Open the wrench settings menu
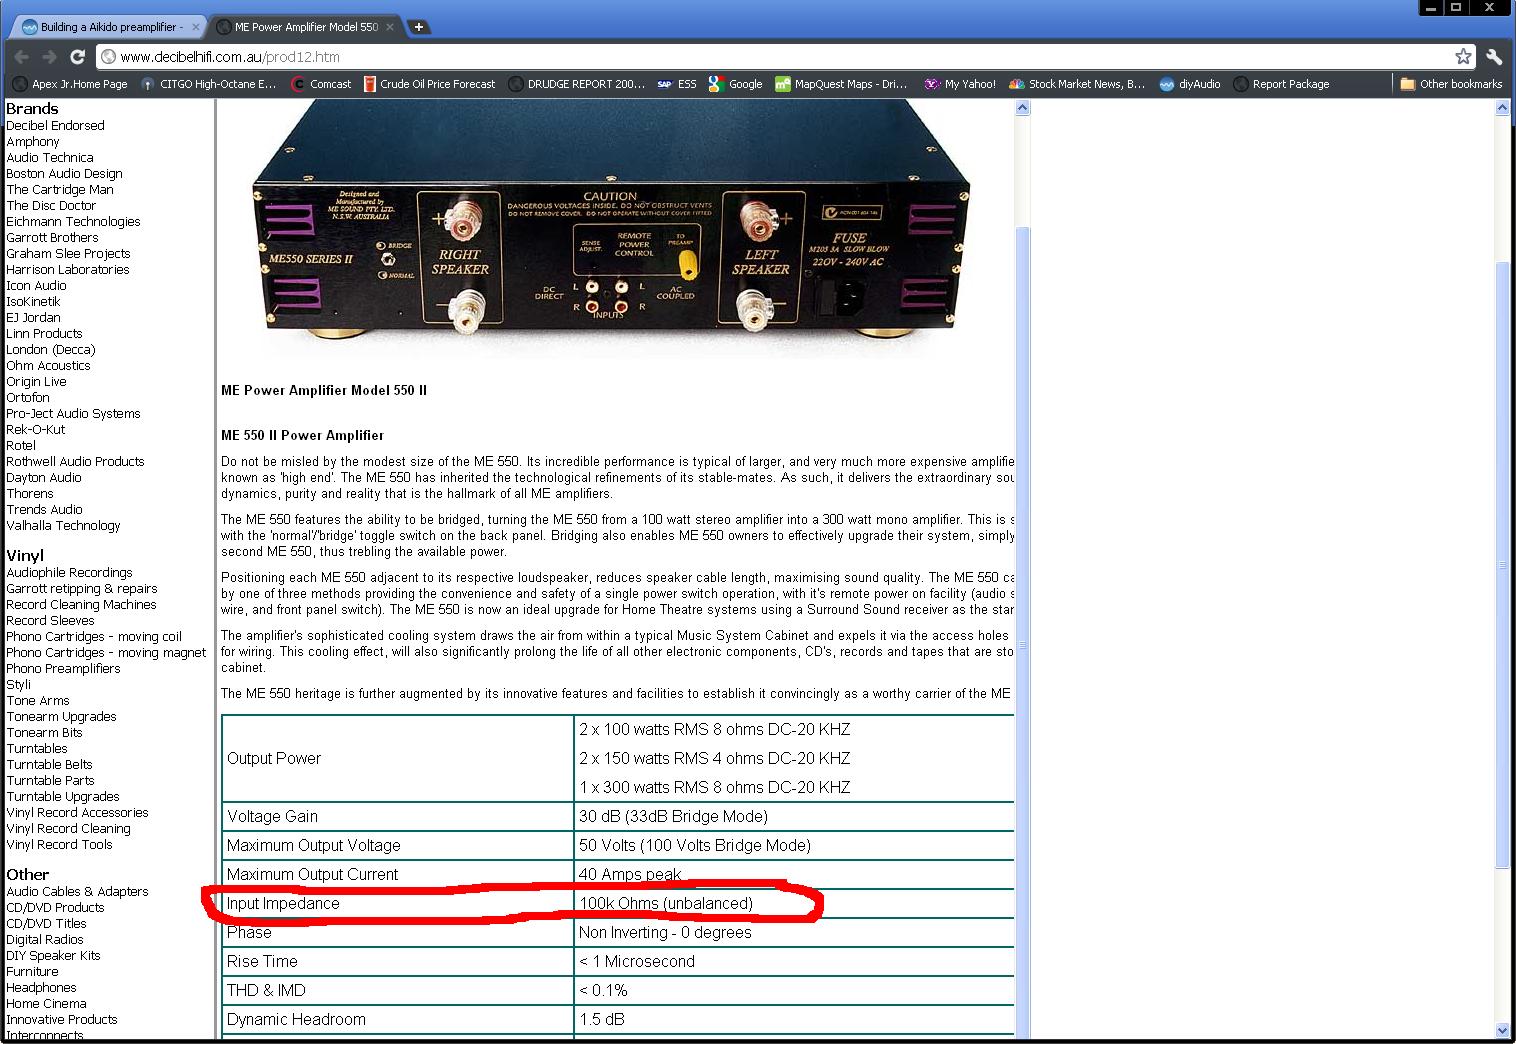 [x=1494, y=57]
